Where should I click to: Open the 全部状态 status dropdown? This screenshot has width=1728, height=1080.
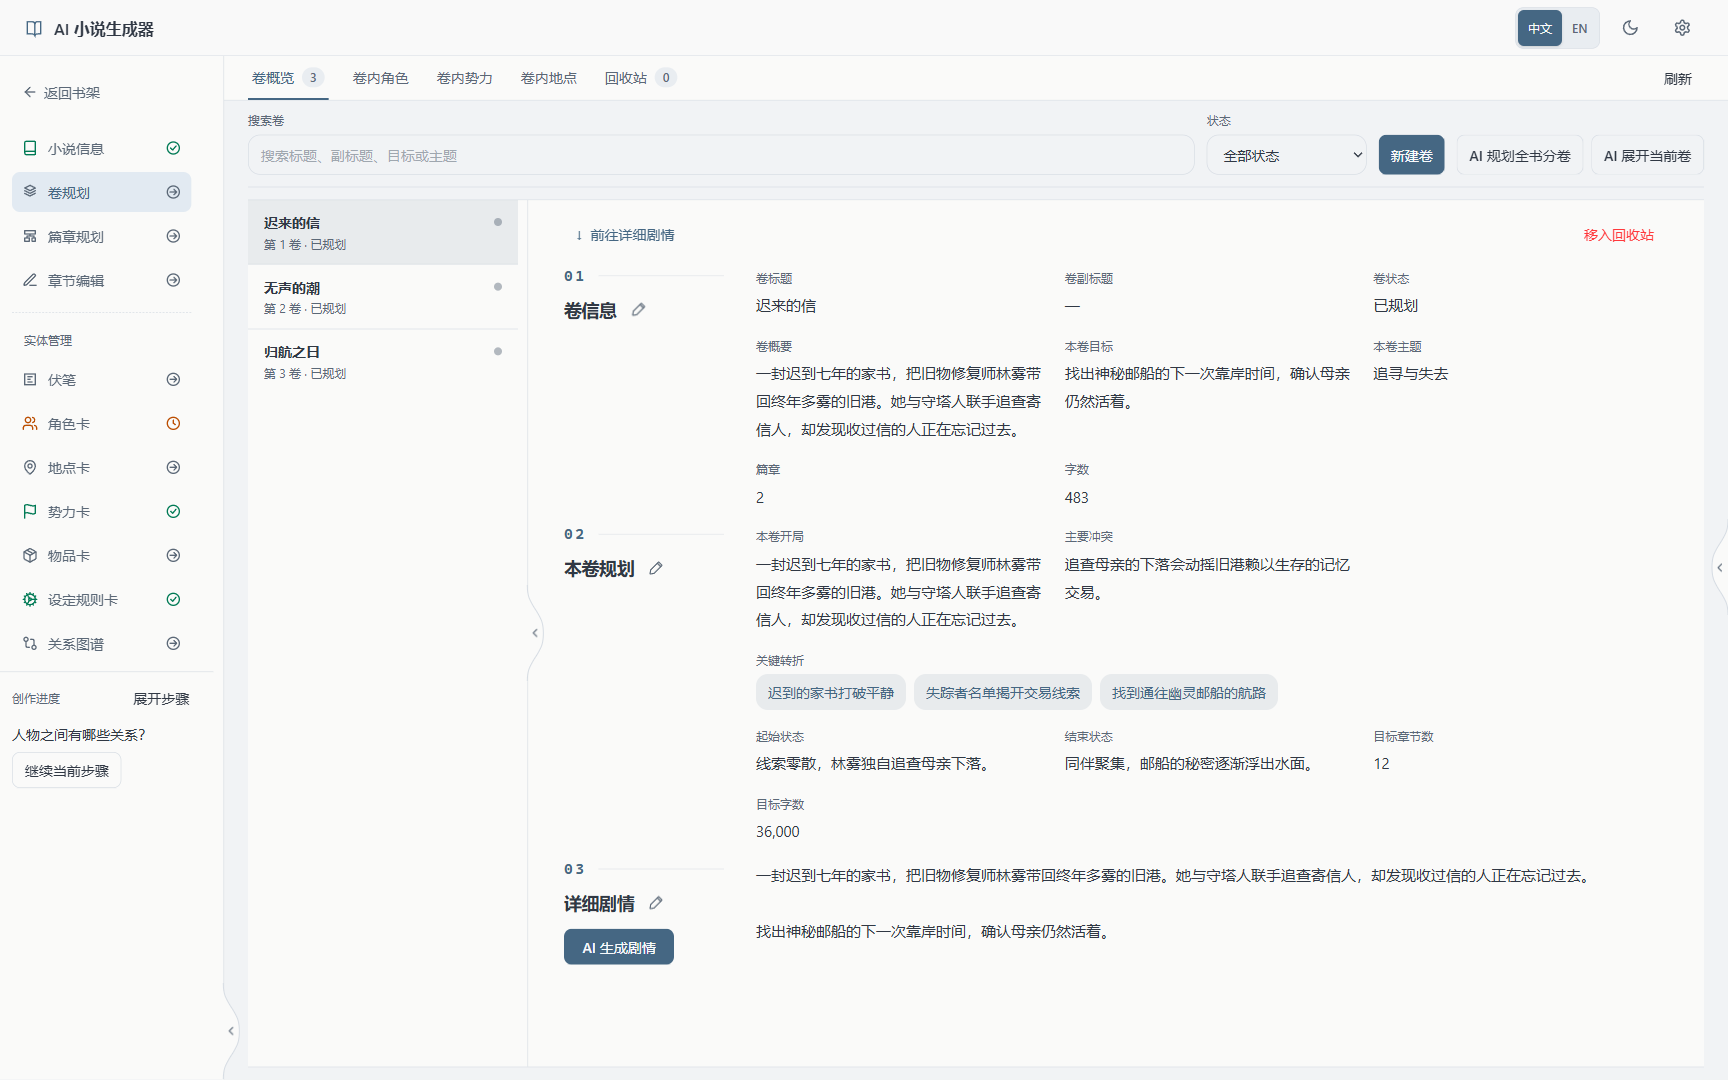[1287, 155]
